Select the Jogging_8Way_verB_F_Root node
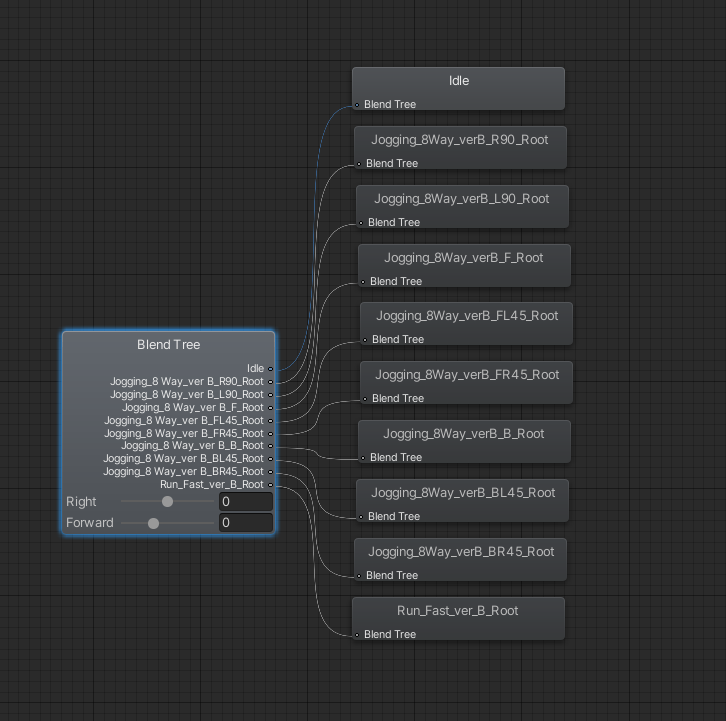 464,265
